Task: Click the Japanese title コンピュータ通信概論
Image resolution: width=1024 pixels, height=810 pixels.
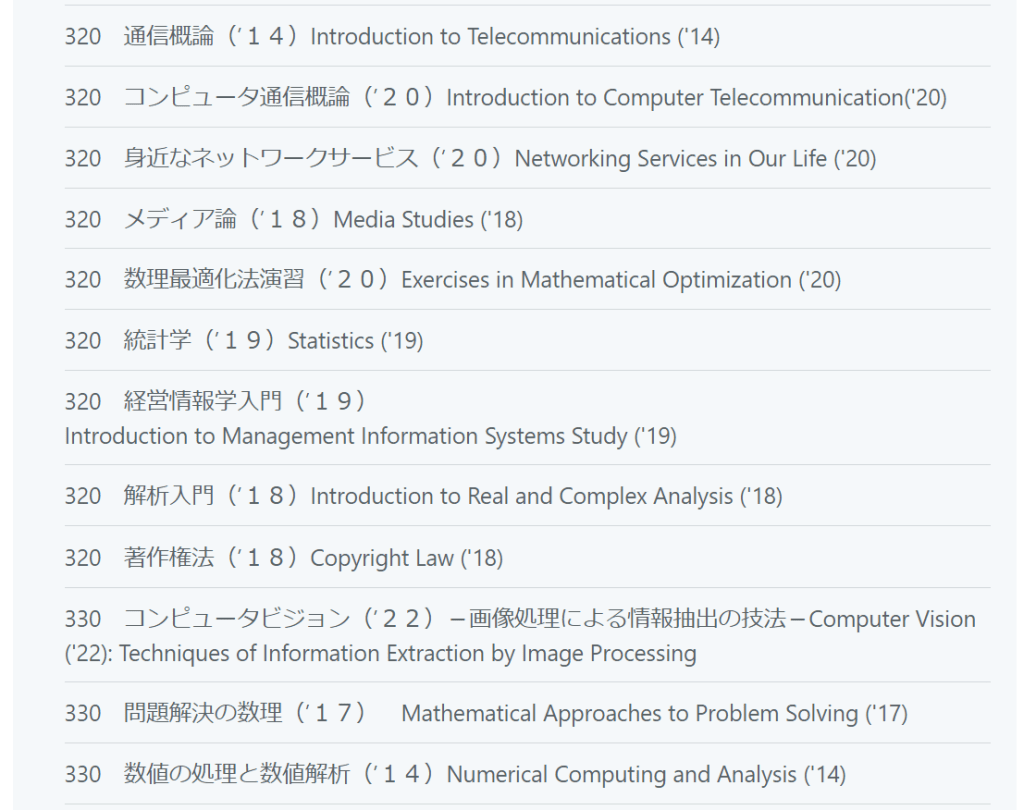Action: (237, 98)
